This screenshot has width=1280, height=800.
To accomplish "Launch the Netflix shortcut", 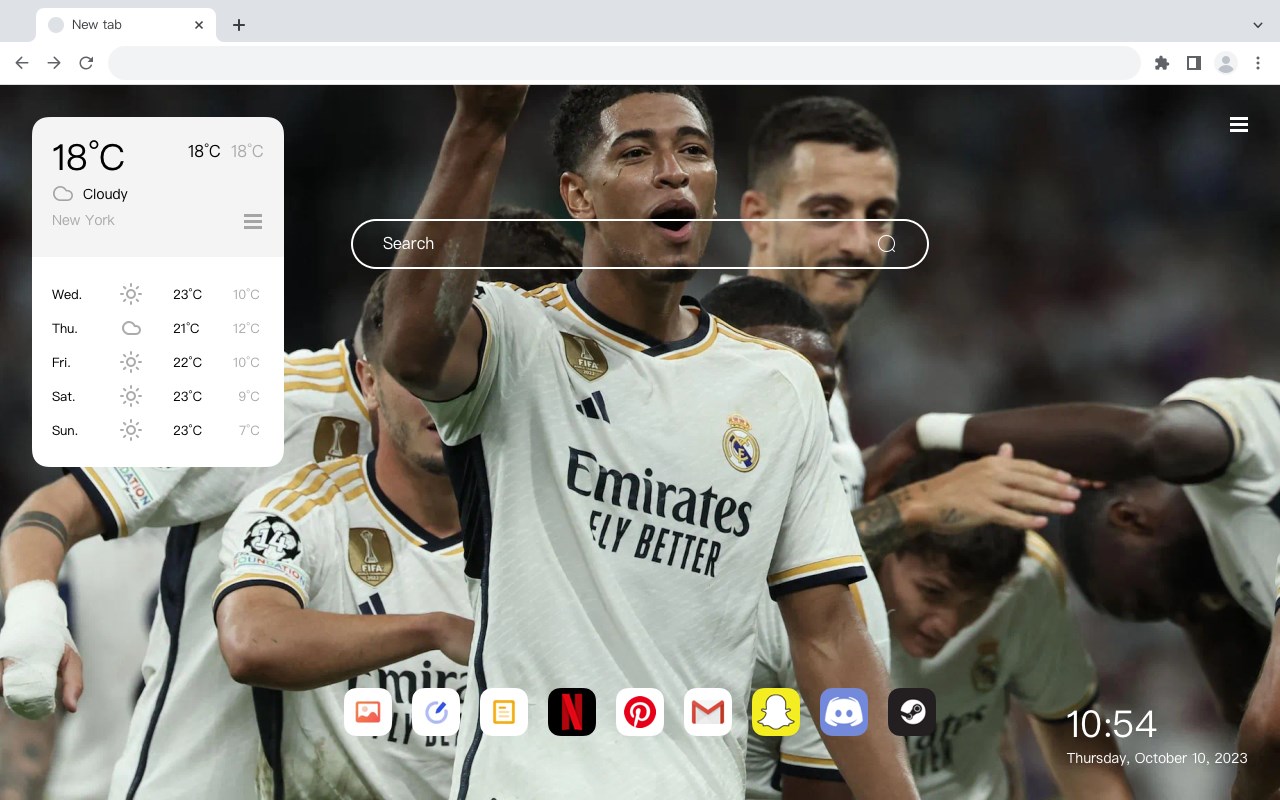I will click(x=572, y=712).
